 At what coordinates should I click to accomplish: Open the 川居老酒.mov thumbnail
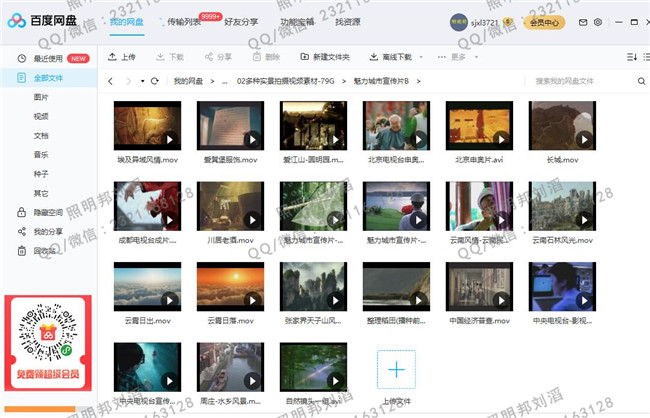(230, 206)
